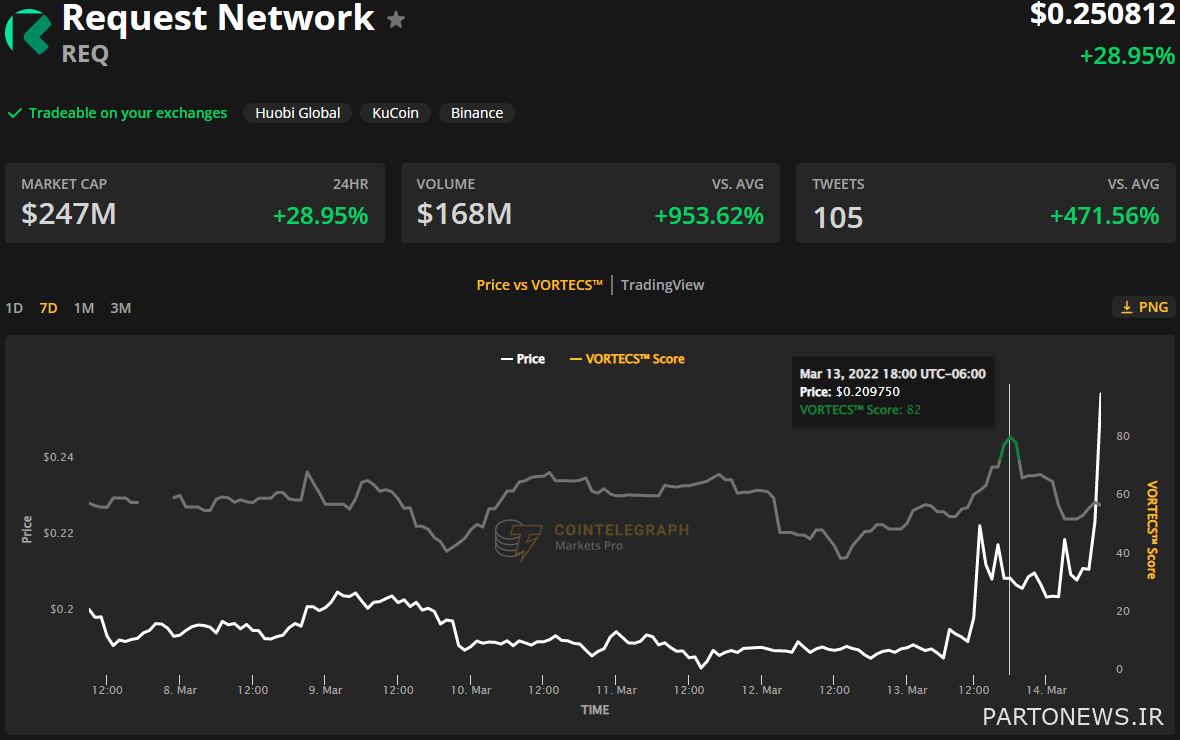Screen dimensions: 1180x740
Task: Click the 8. Mar date on time axis
Action: point(180,690)
